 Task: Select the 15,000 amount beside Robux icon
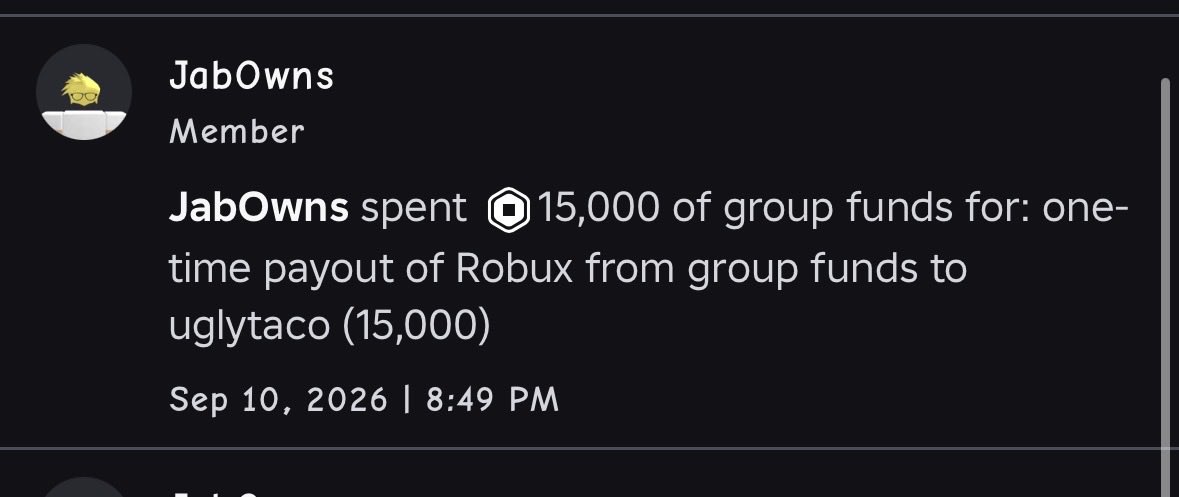pyautogui.click(x=599, y=208)
